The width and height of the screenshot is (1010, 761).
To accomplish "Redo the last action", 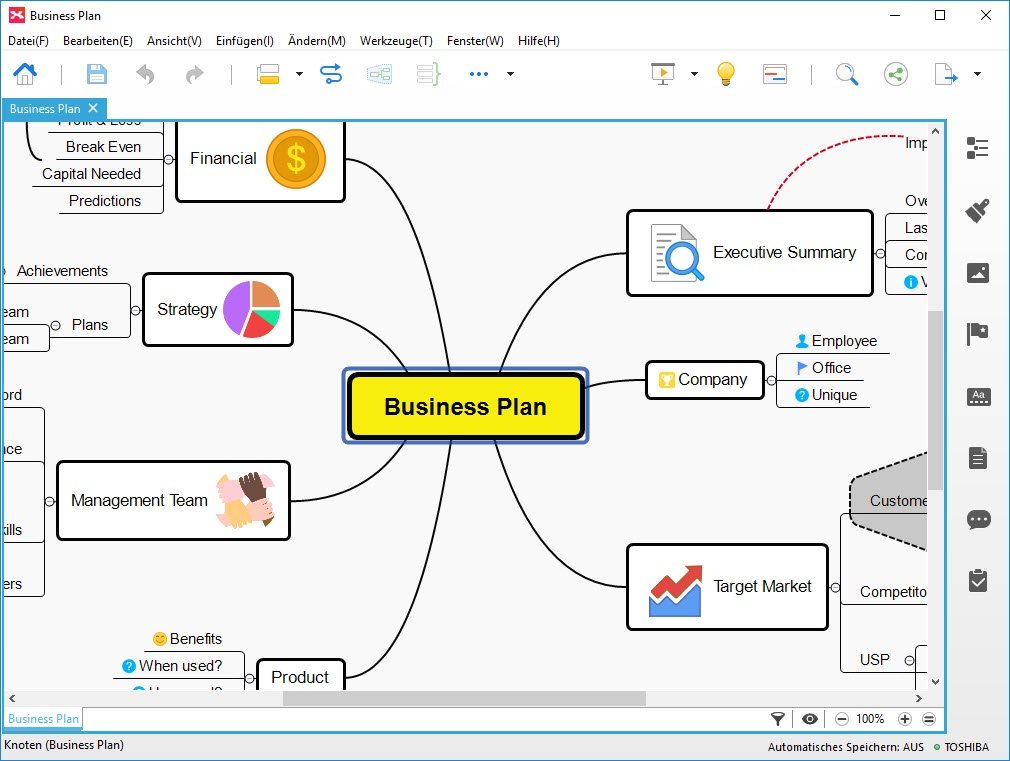I will (194, 75).
